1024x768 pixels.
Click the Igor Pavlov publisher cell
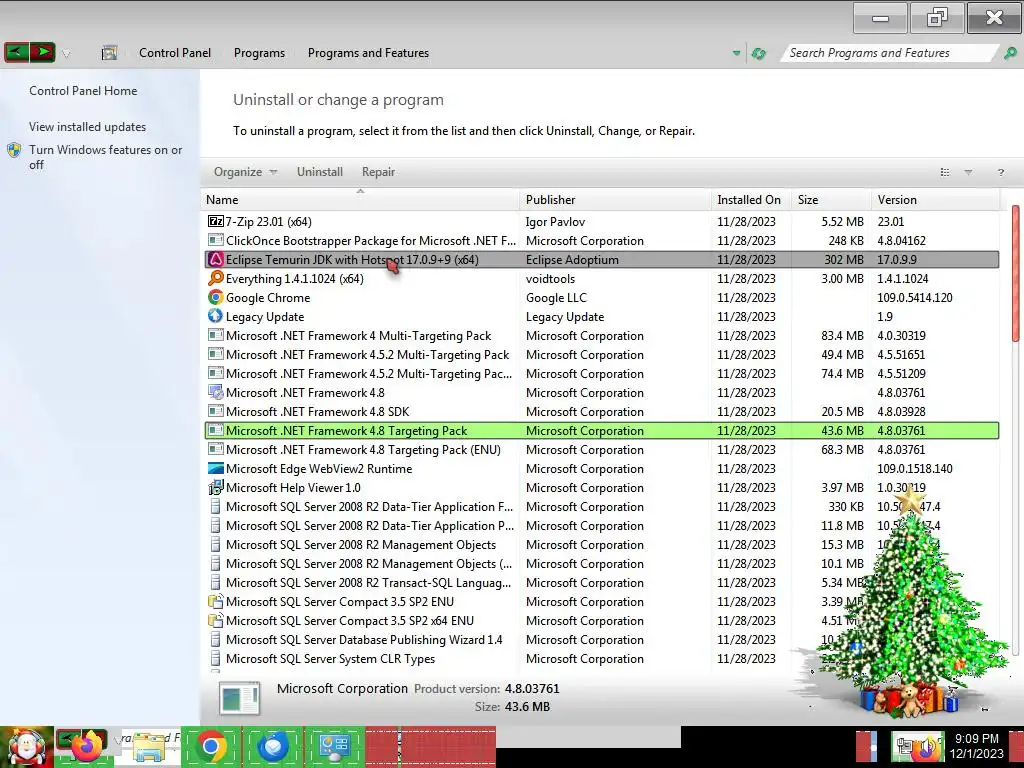(555, 221)
